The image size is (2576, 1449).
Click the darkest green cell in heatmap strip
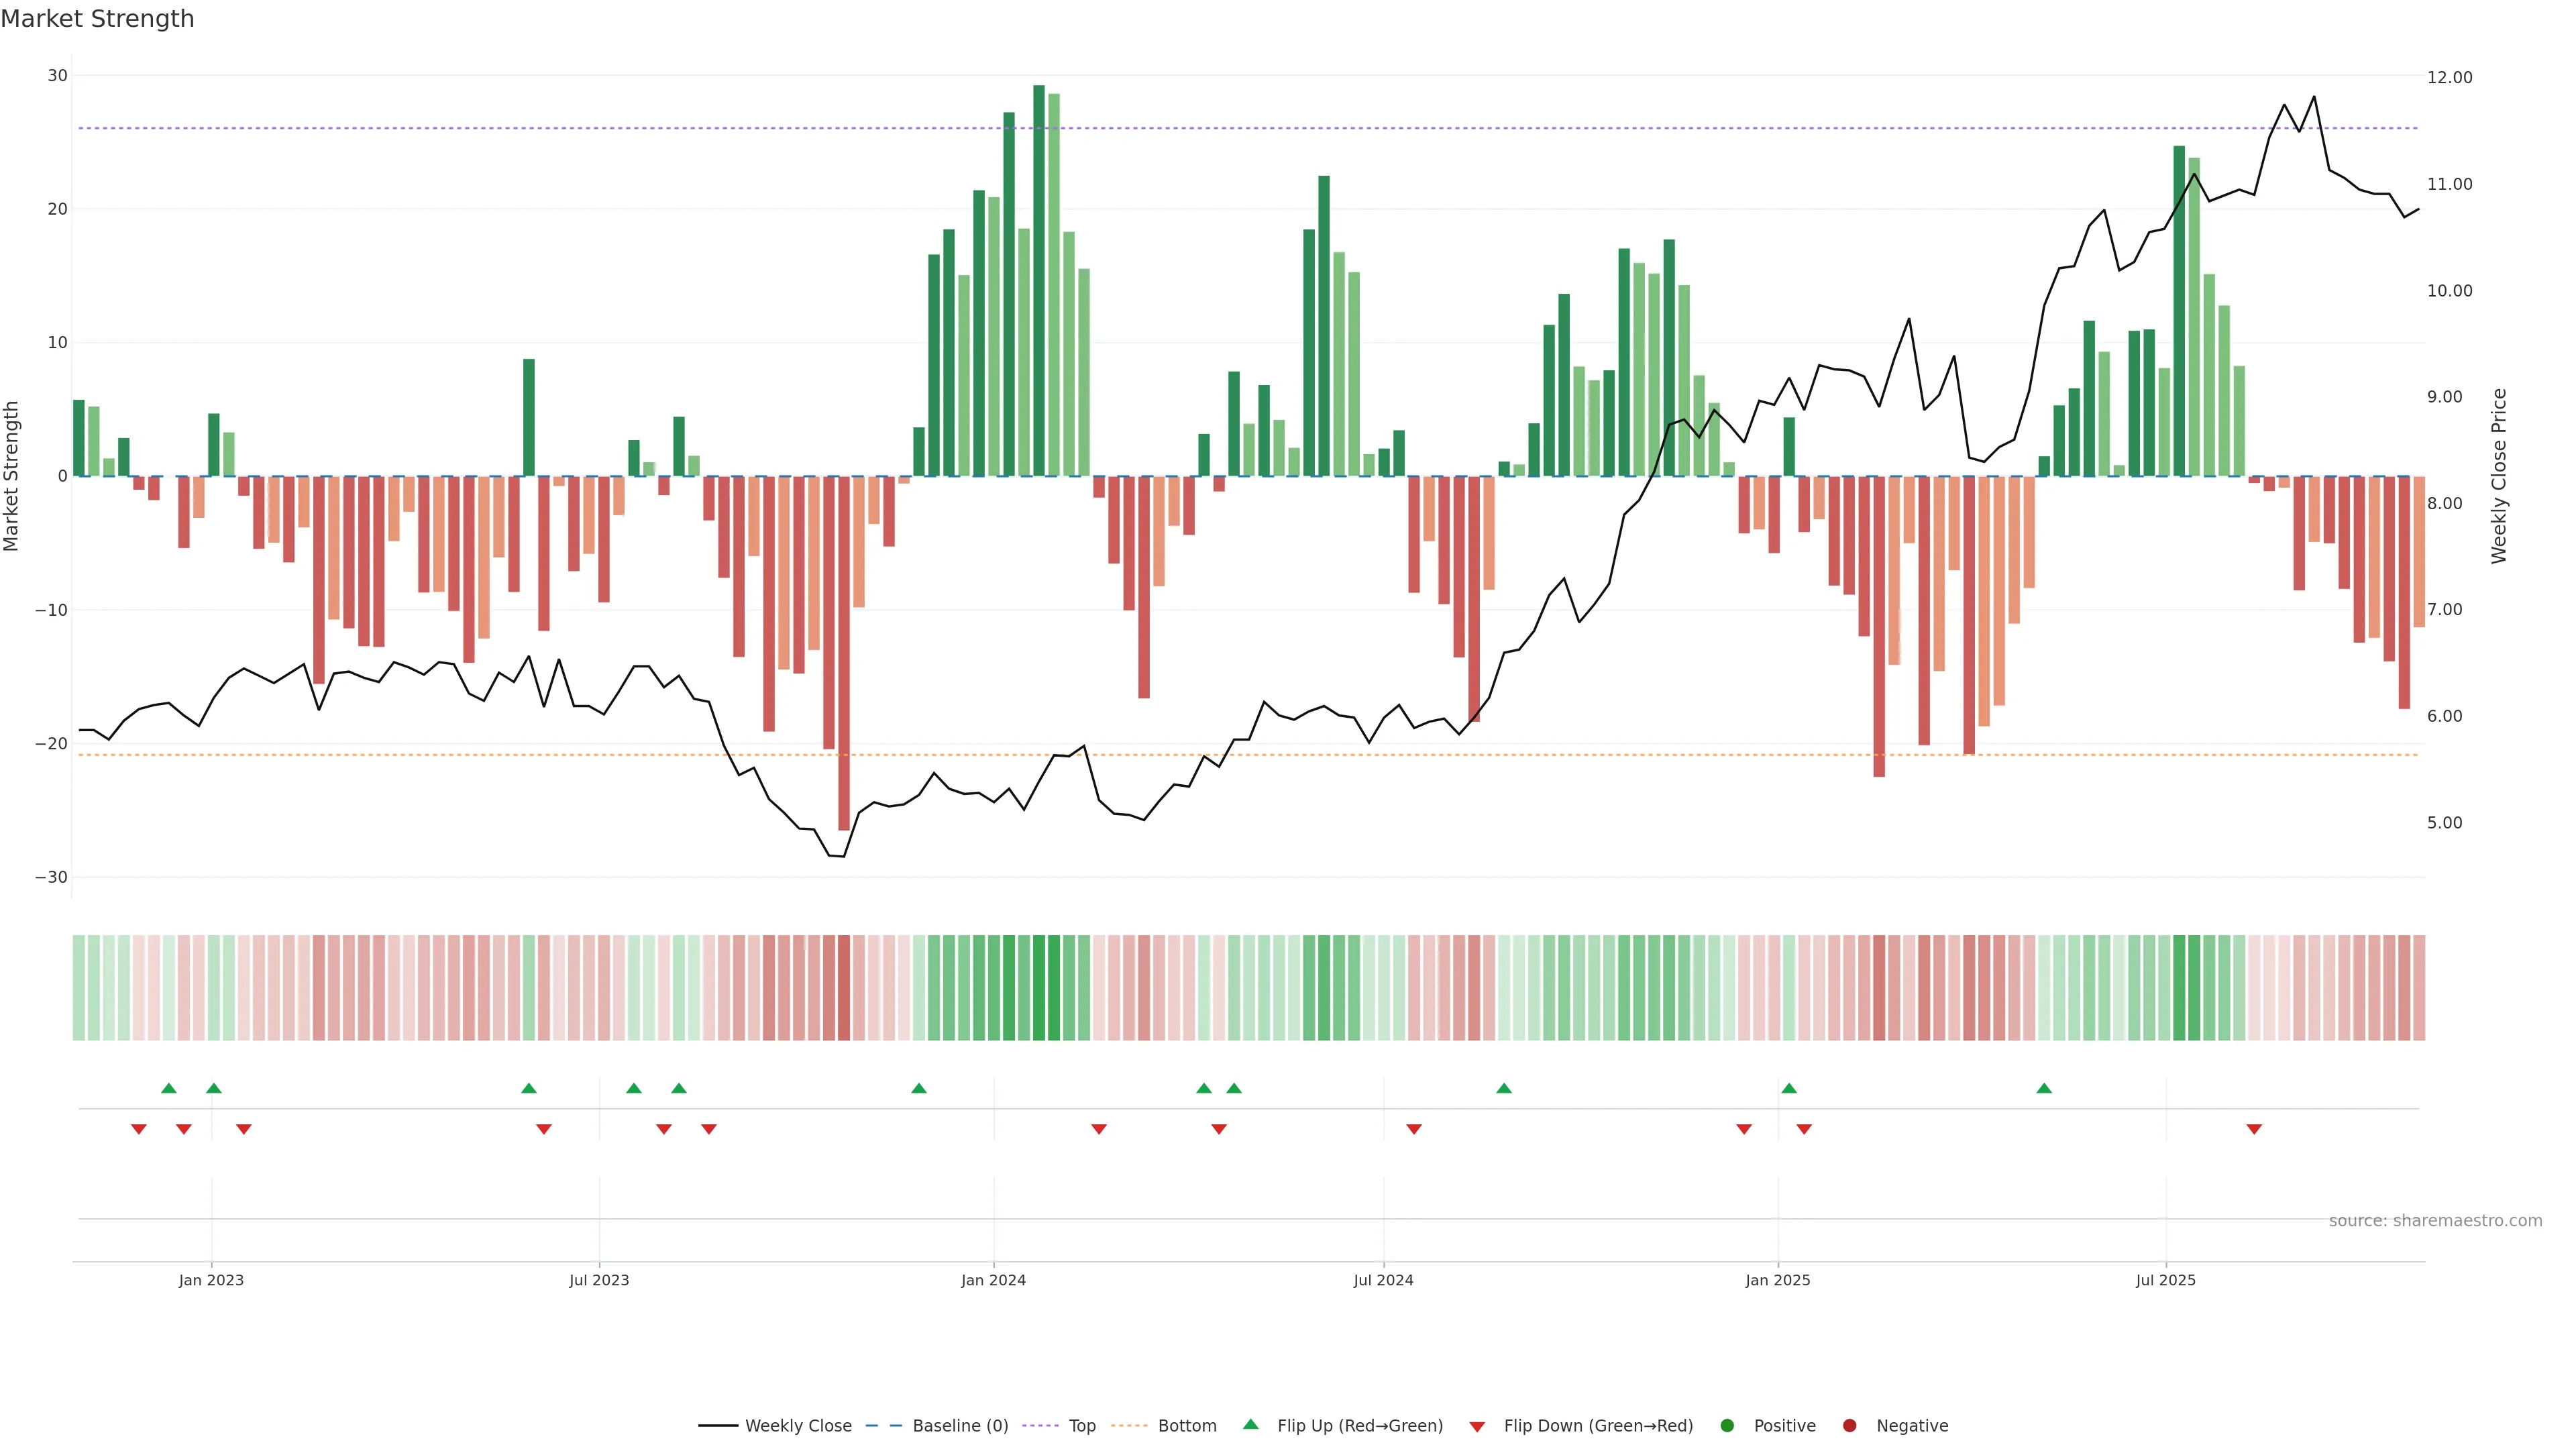1039,988
